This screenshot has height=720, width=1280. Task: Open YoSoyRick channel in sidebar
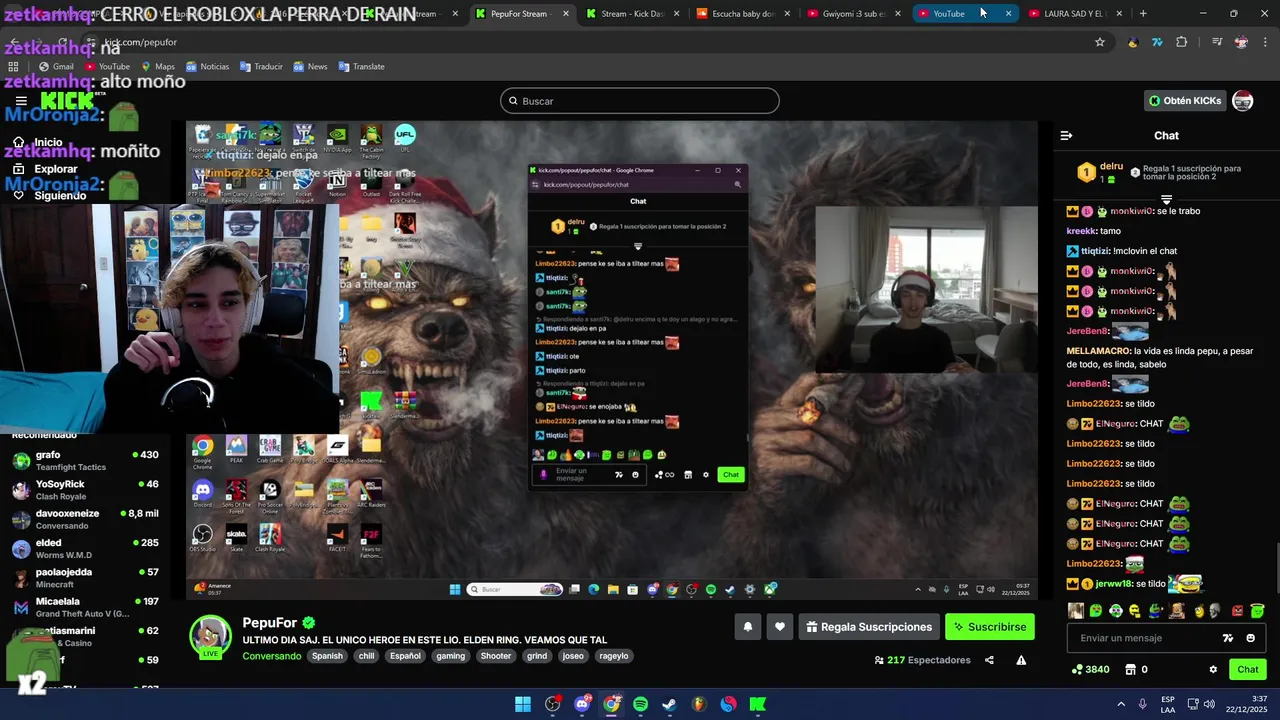(x=85, y=490)
